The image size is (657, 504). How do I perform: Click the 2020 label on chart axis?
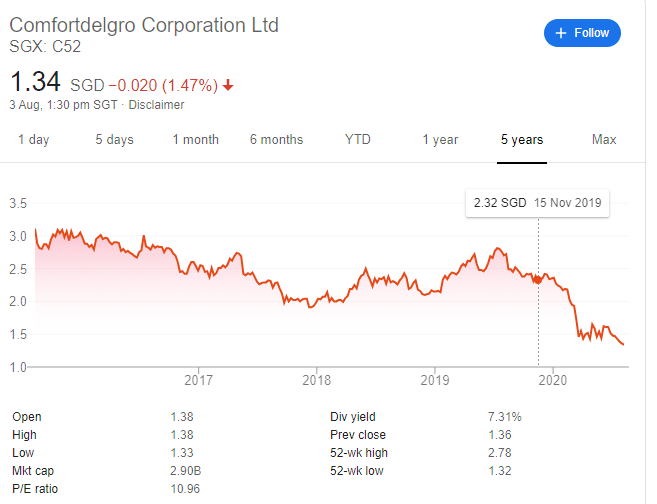point(552,380)
